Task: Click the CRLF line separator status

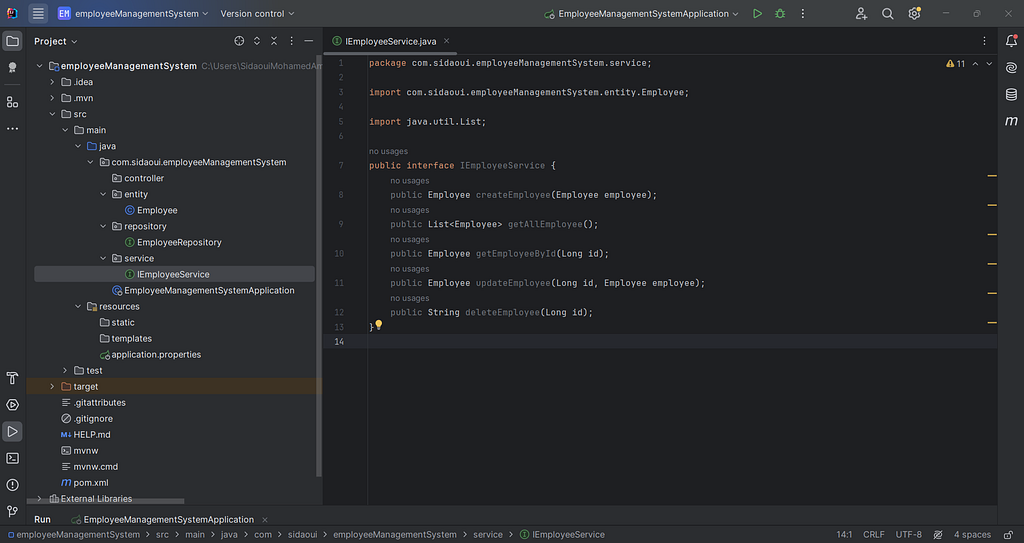Action: (874, 535)
